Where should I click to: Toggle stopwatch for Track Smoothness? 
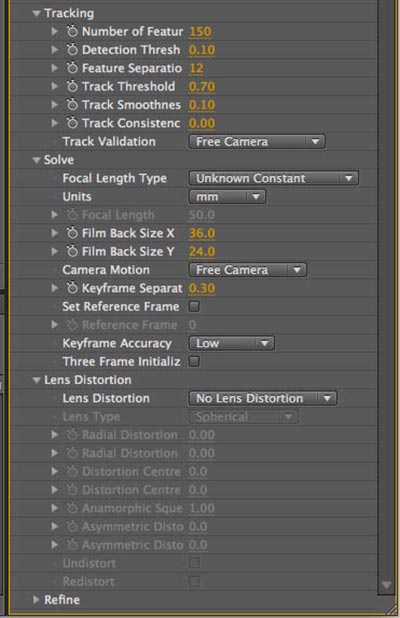click(x=72, y=104)
